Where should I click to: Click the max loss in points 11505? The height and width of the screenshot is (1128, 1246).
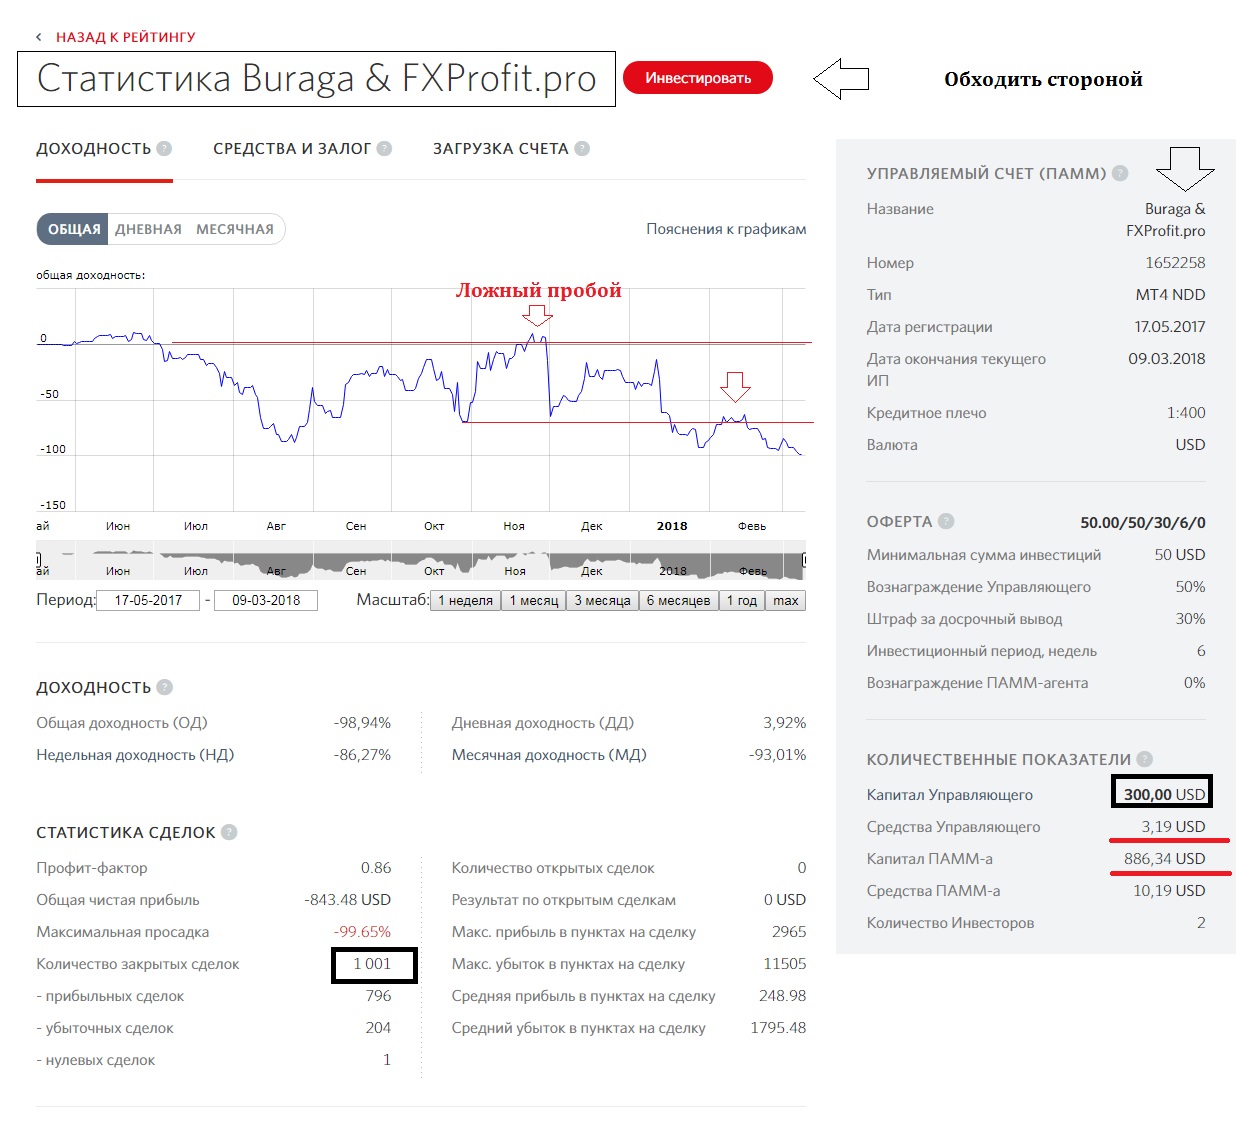[784, 964]
